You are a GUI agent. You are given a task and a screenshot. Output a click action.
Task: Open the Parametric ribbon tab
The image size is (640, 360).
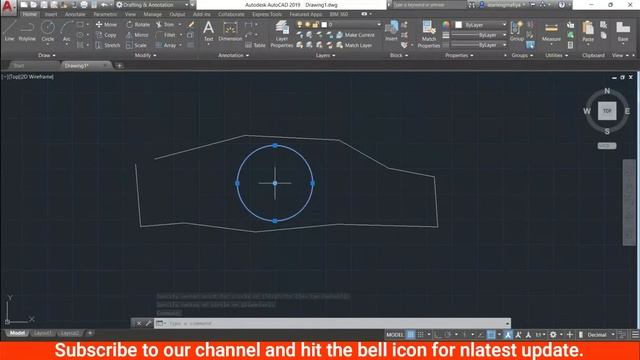click(x=105, y=14)
